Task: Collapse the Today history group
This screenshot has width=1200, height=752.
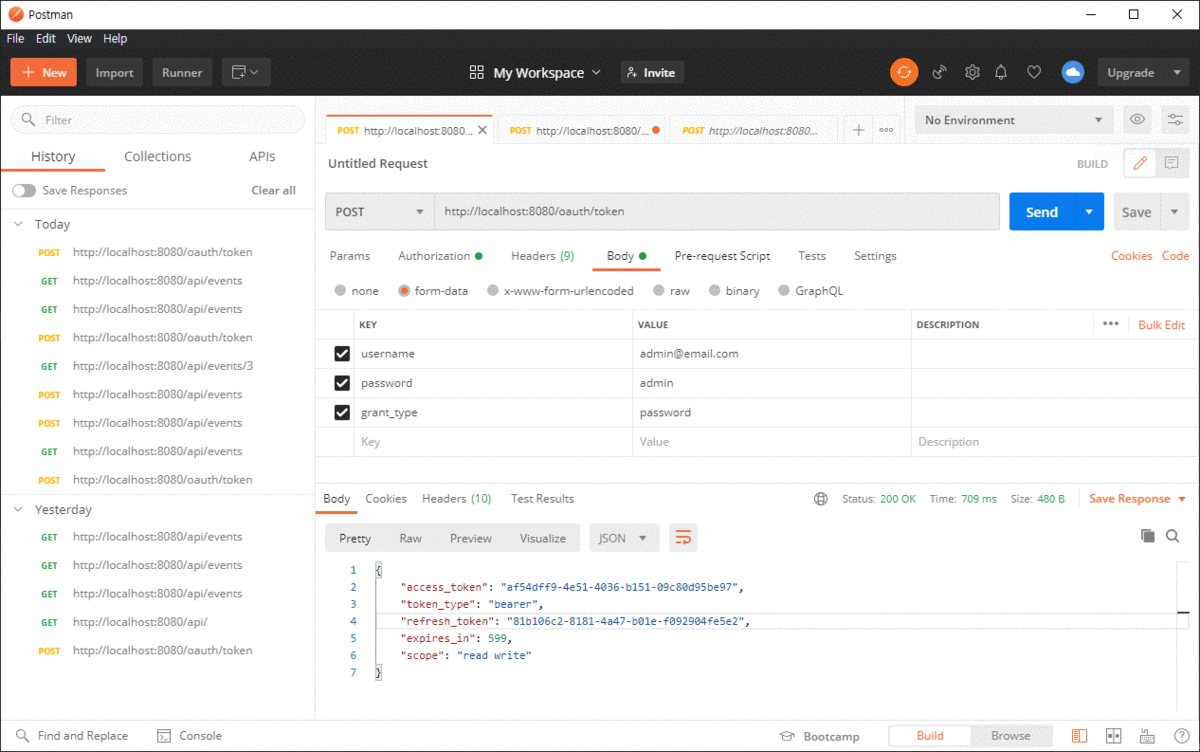Action: click(x=18, y=224)
